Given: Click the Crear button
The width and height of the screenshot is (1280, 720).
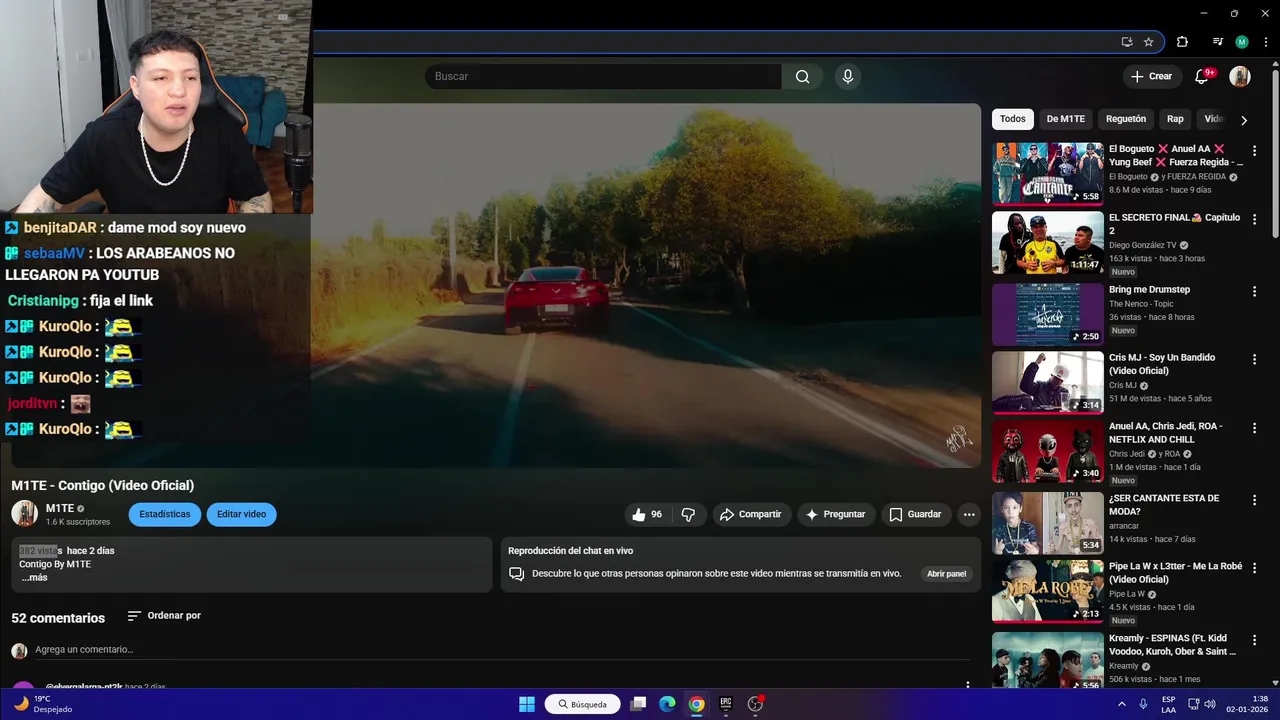Looking at the screenshot, I should coord(1151,76).
